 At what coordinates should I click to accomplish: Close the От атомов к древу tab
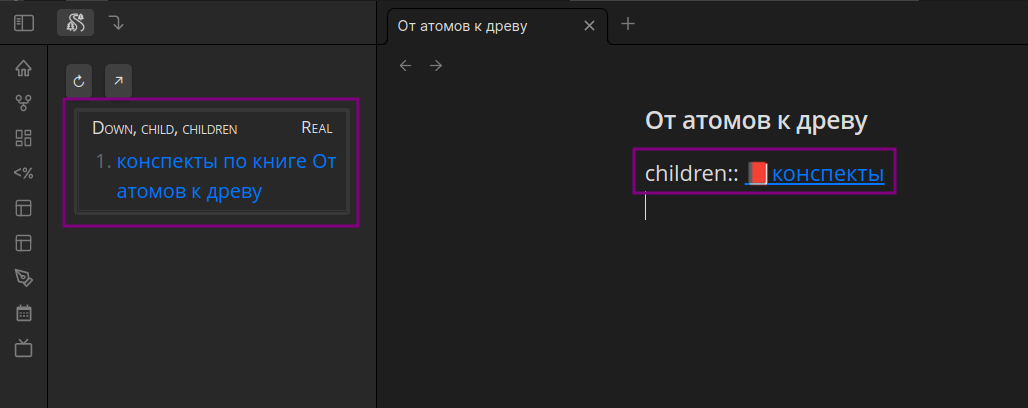tap(590, 25)
